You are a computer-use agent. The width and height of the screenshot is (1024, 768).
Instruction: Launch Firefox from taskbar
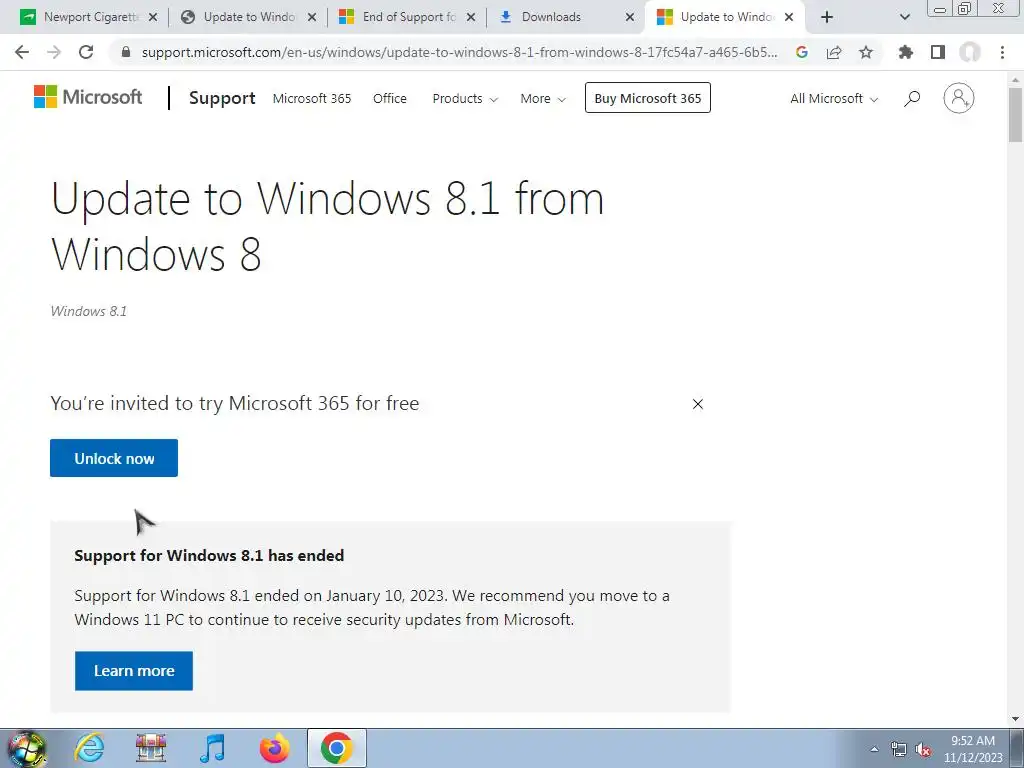click(274, 748)
